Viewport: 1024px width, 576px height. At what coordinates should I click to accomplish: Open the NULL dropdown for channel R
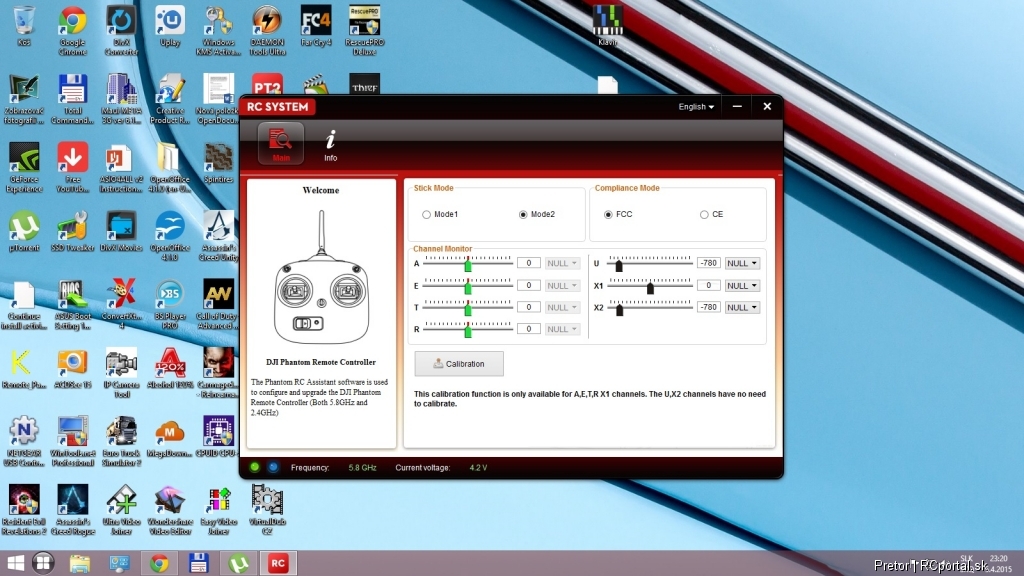[x=562, y=328]
